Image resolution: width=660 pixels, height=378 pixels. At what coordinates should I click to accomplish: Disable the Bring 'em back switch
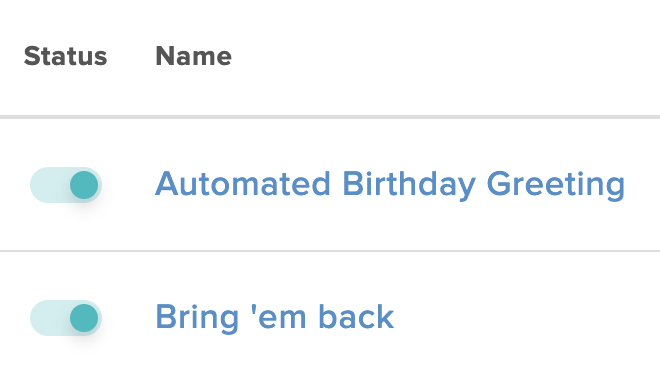tap(66, 318)
